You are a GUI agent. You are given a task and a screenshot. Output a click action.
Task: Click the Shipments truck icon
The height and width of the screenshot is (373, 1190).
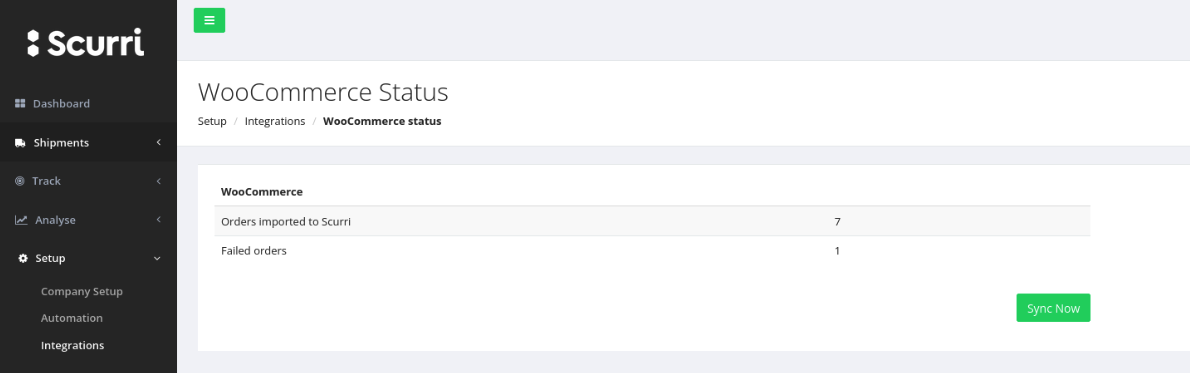[x=20, y=143]
